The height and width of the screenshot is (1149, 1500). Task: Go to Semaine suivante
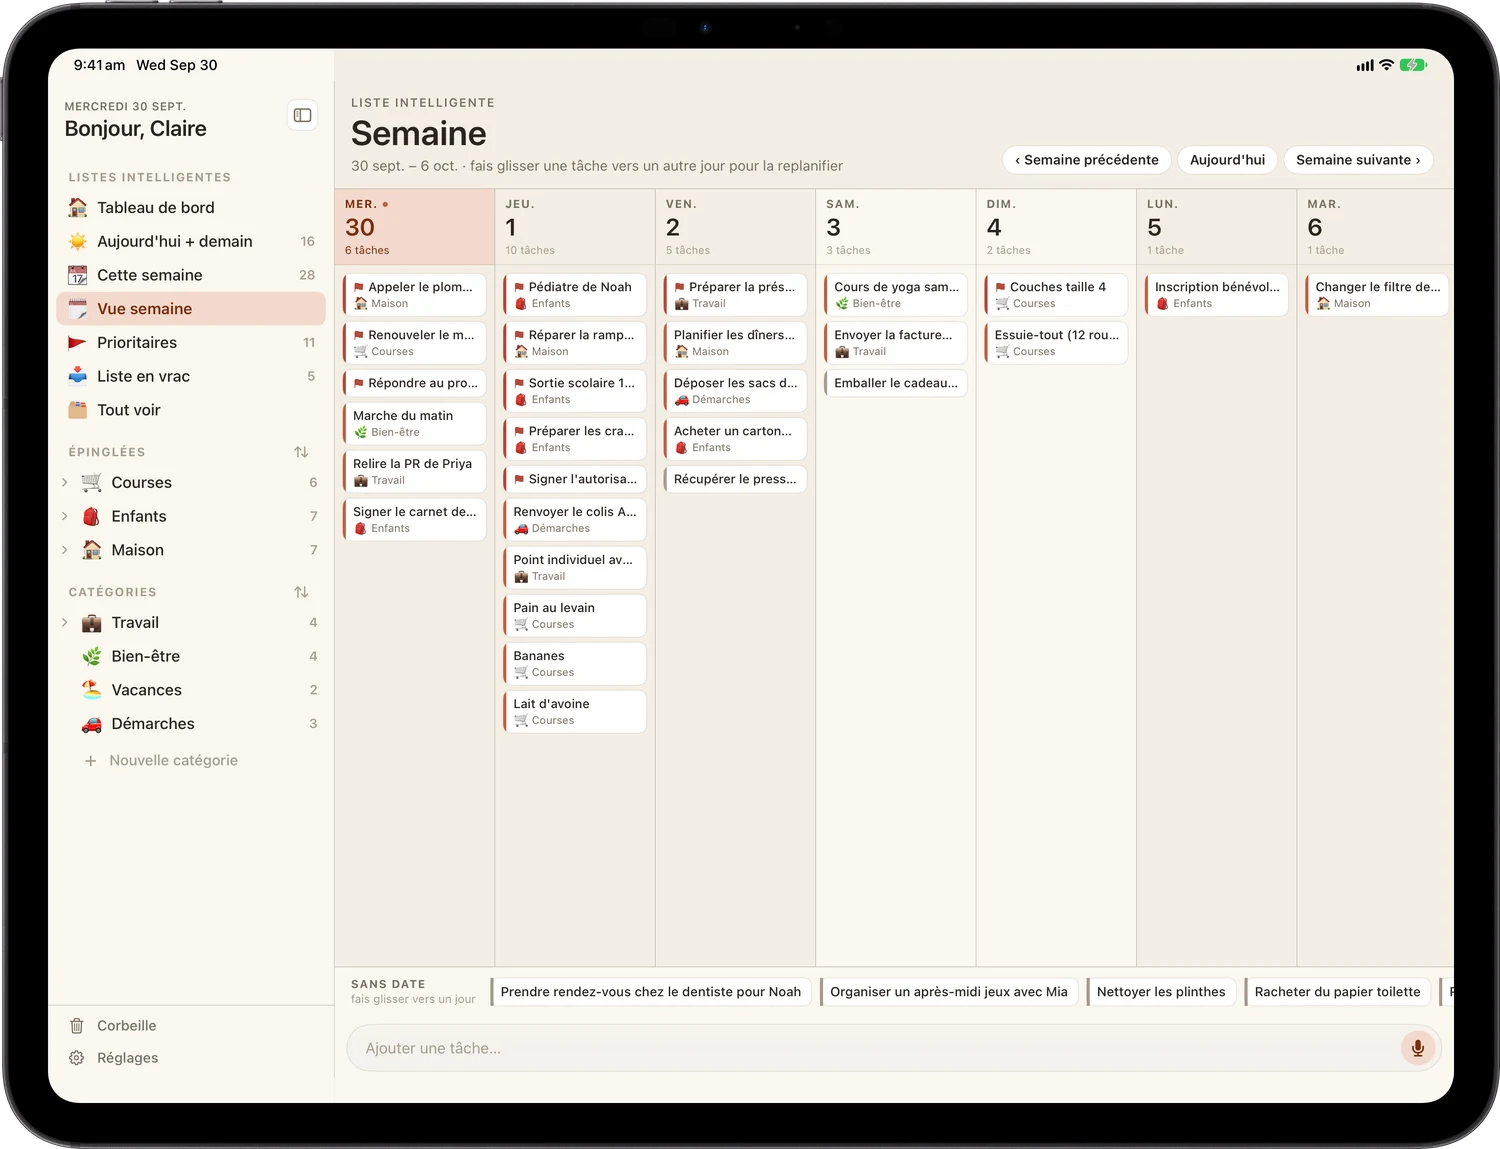pos(1358,160)
